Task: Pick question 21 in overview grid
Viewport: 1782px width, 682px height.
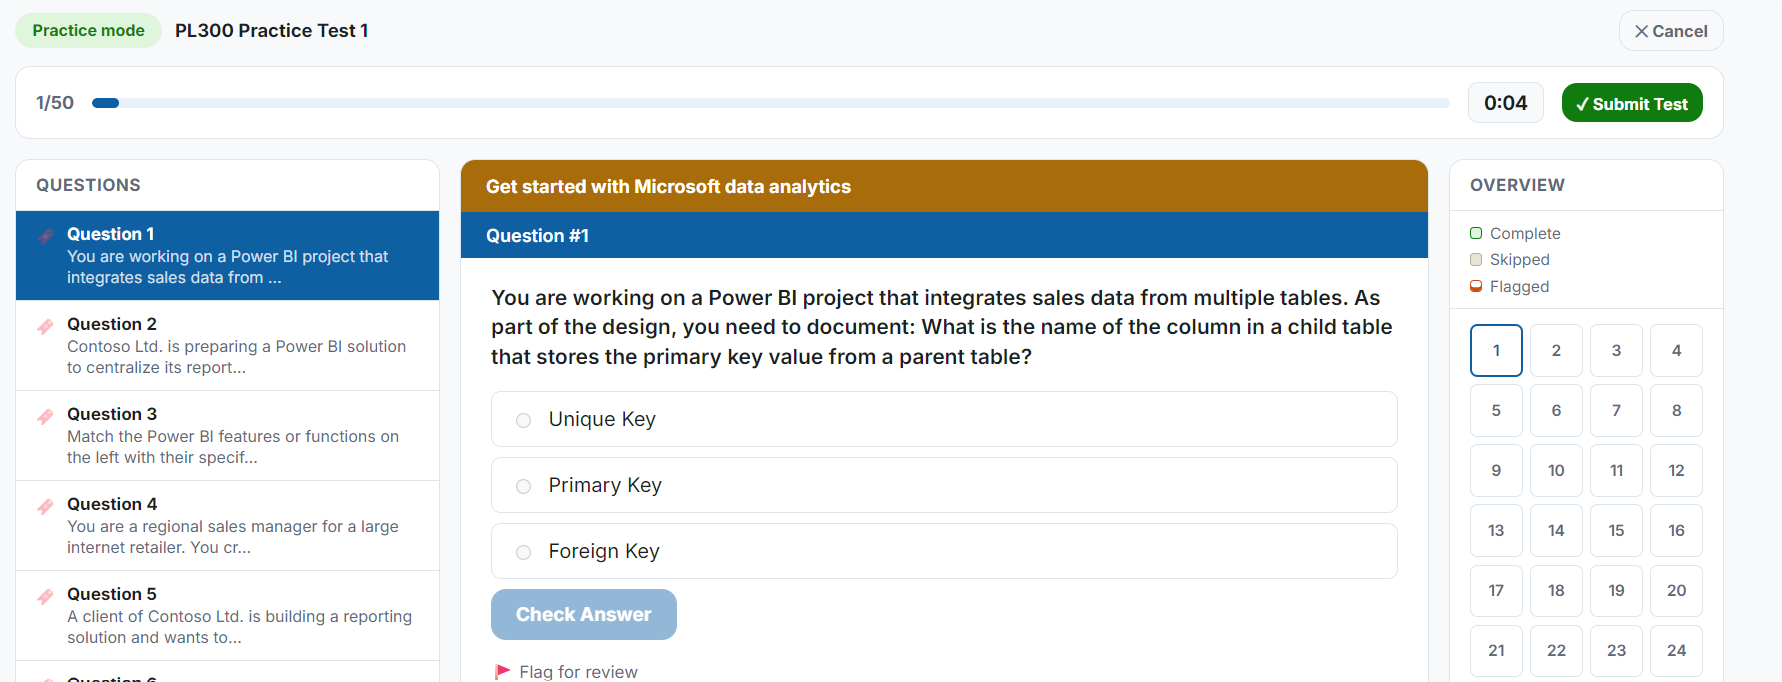Action: point(1496,650)
